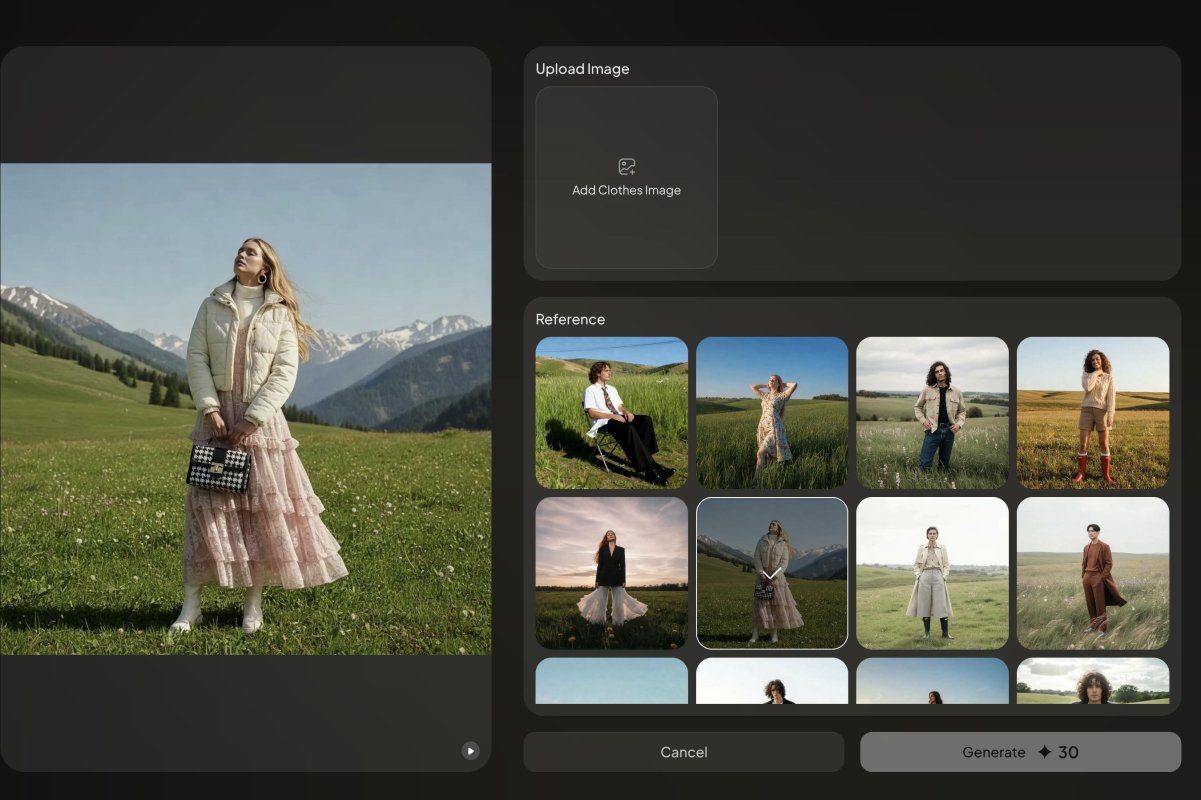Choose the woman in floral dress reference
The width and height of the screenshot is (1201, 800).
771,413
